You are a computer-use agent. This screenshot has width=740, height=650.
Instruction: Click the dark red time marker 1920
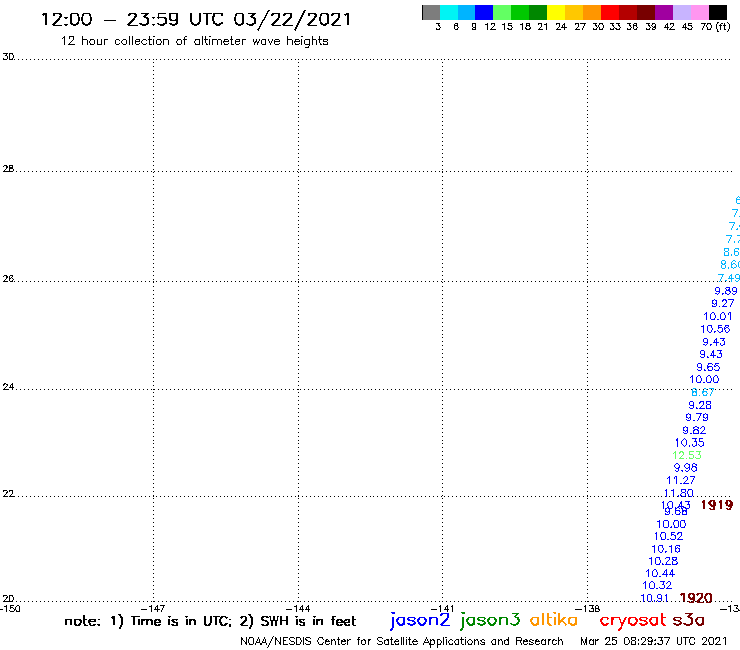[x=696, y=598]
